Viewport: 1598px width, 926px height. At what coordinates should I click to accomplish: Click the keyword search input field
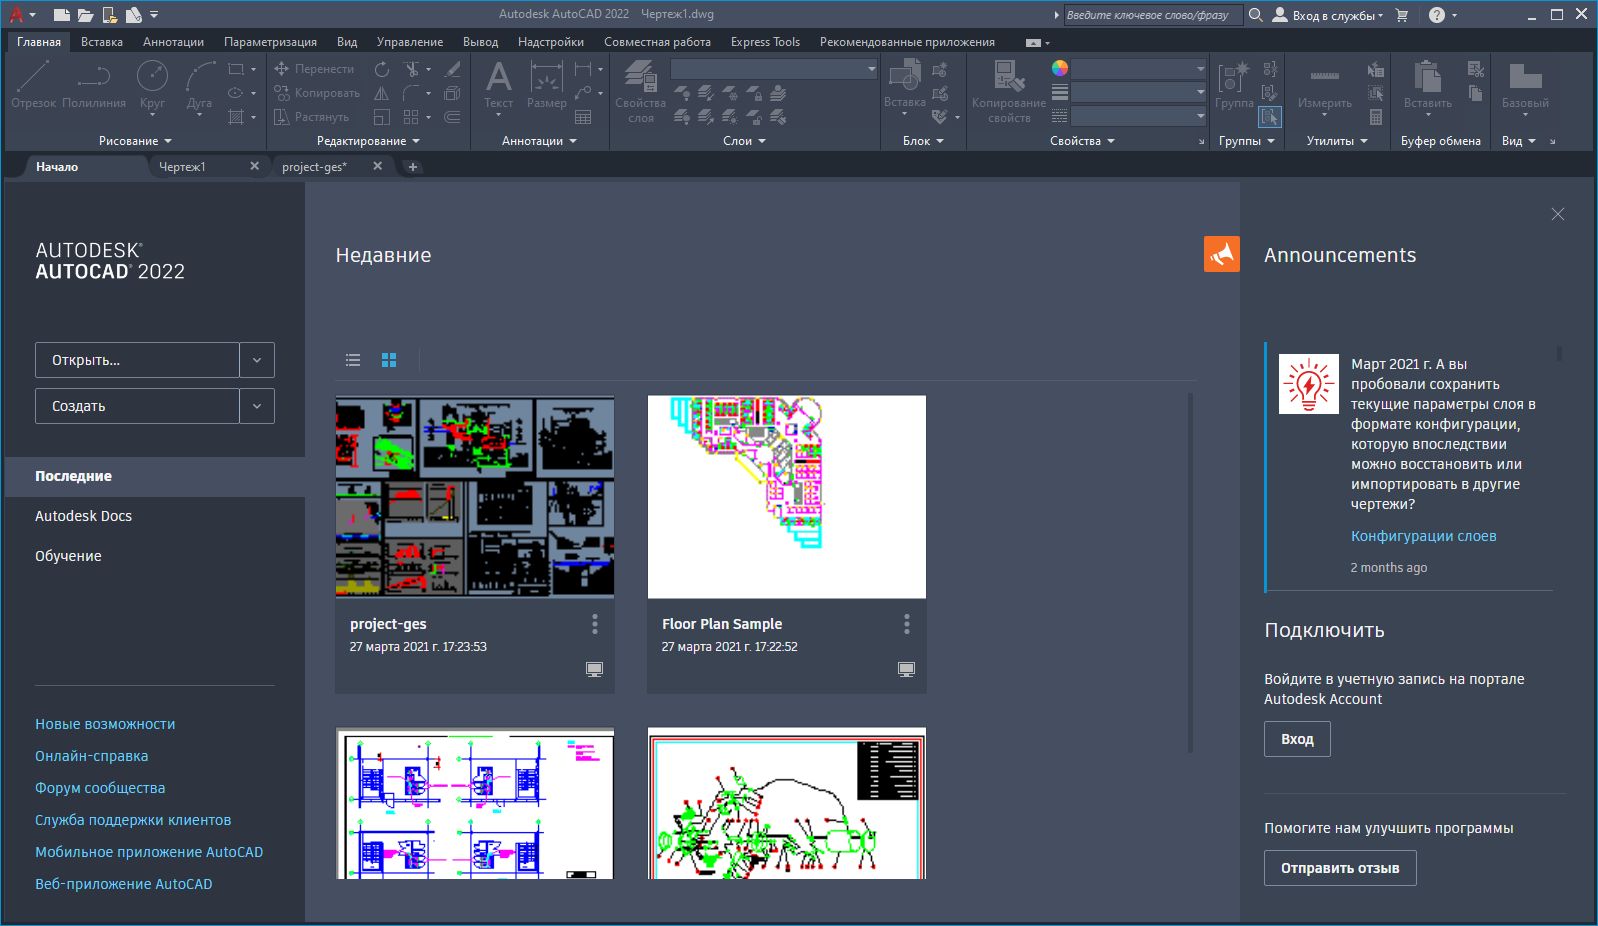[x=1153, y=15]
